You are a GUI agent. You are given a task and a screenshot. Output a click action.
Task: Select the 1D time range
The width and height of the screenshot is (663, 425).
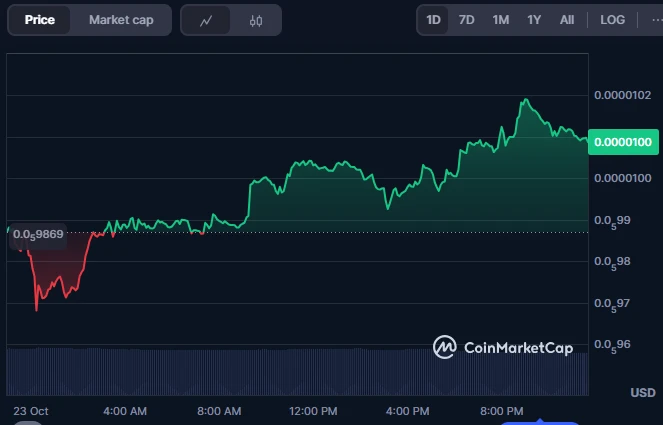point(433,20)
